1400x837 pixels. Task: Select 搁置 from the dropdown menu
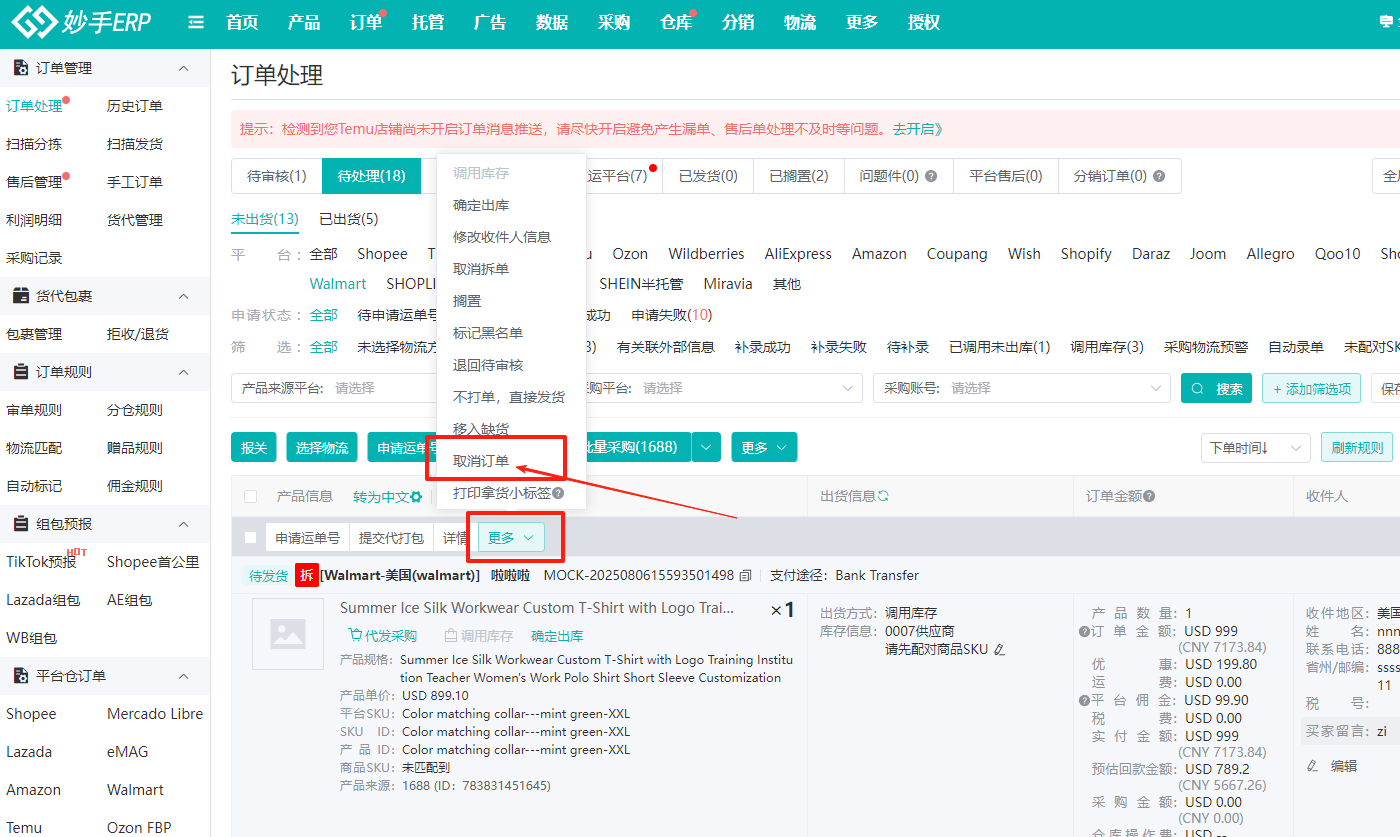tap(467, 301)
